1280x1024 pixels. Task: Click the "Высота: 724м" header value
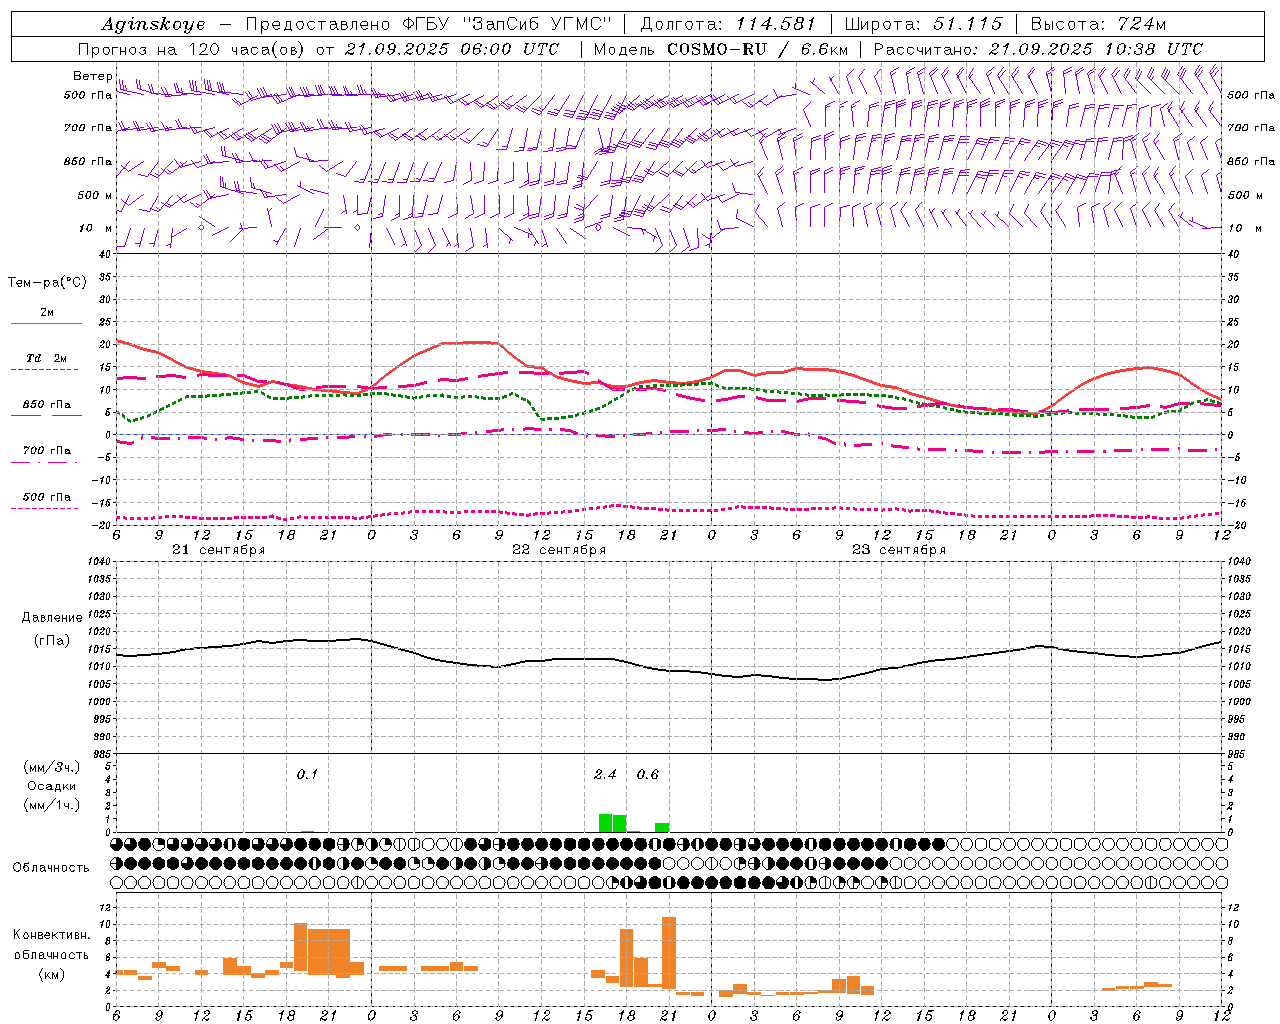(1098, 24)
